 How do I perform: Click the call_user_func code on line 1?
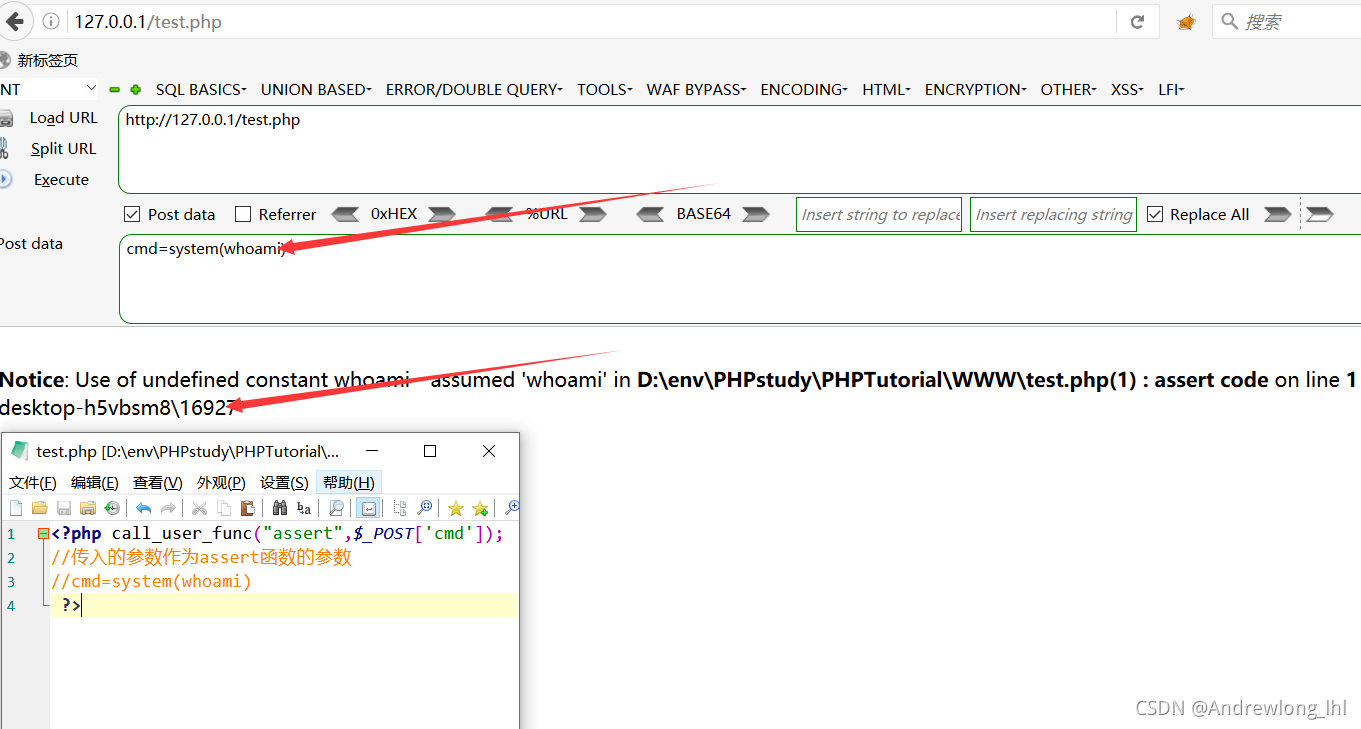click(x=307, y=533)
